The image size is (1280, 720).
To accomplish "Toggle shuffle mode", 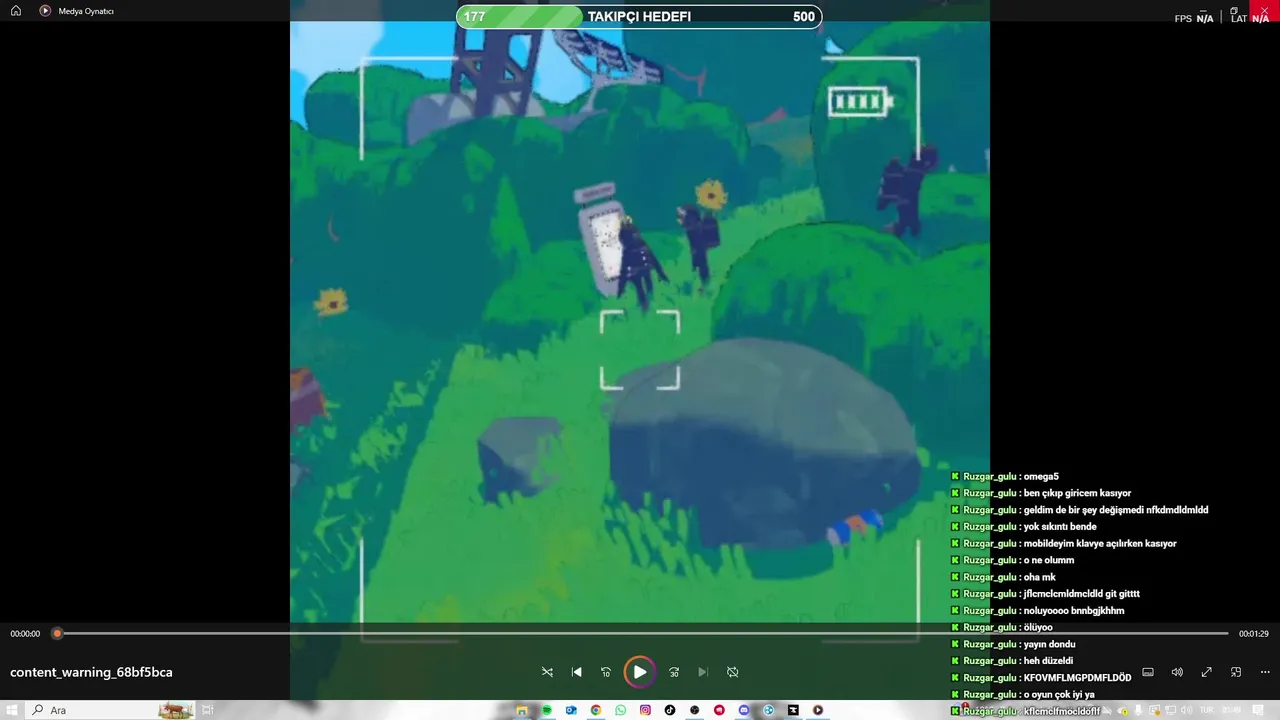I will click(x=547, y=672).
